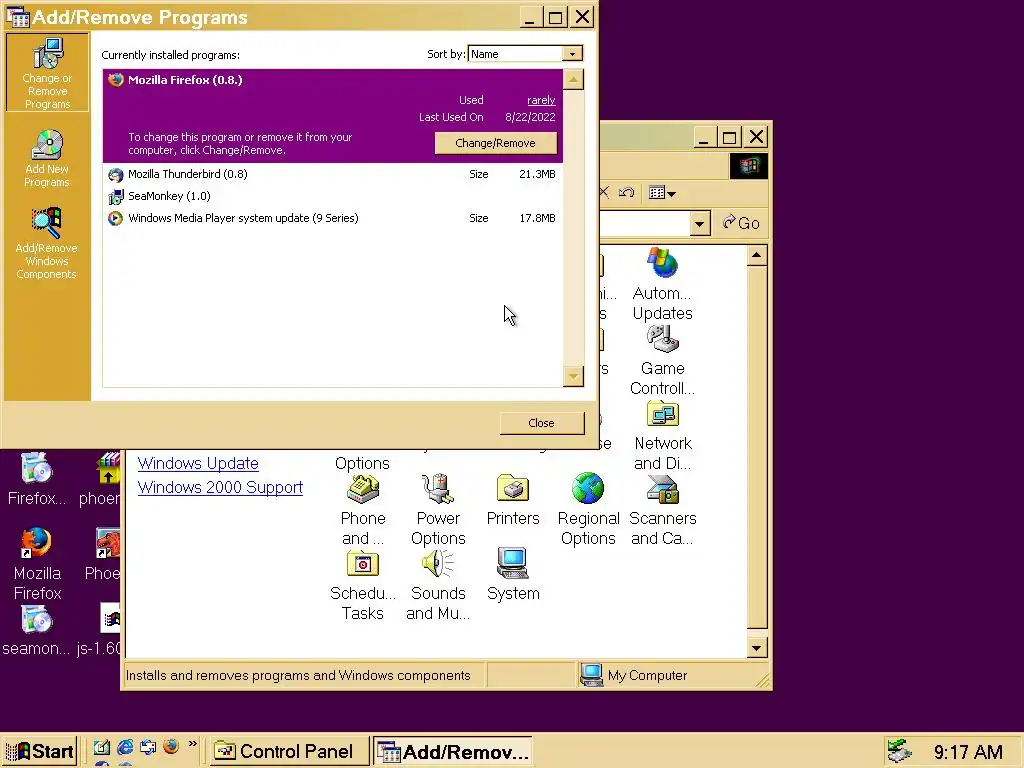Screen dimensions: 1024x768
Task: Click the 17.8MB size value
Action: 537,218
